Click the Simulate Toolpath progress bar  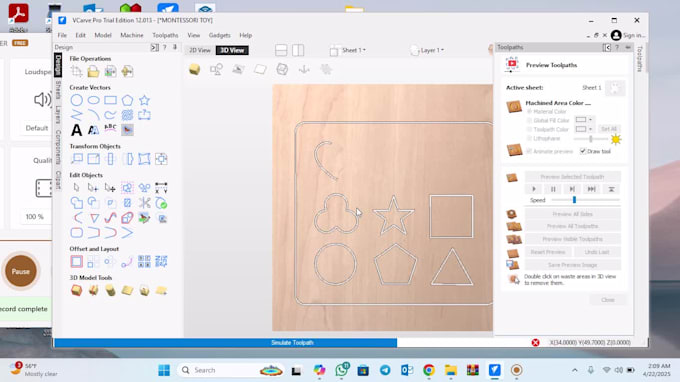(226, 343)
